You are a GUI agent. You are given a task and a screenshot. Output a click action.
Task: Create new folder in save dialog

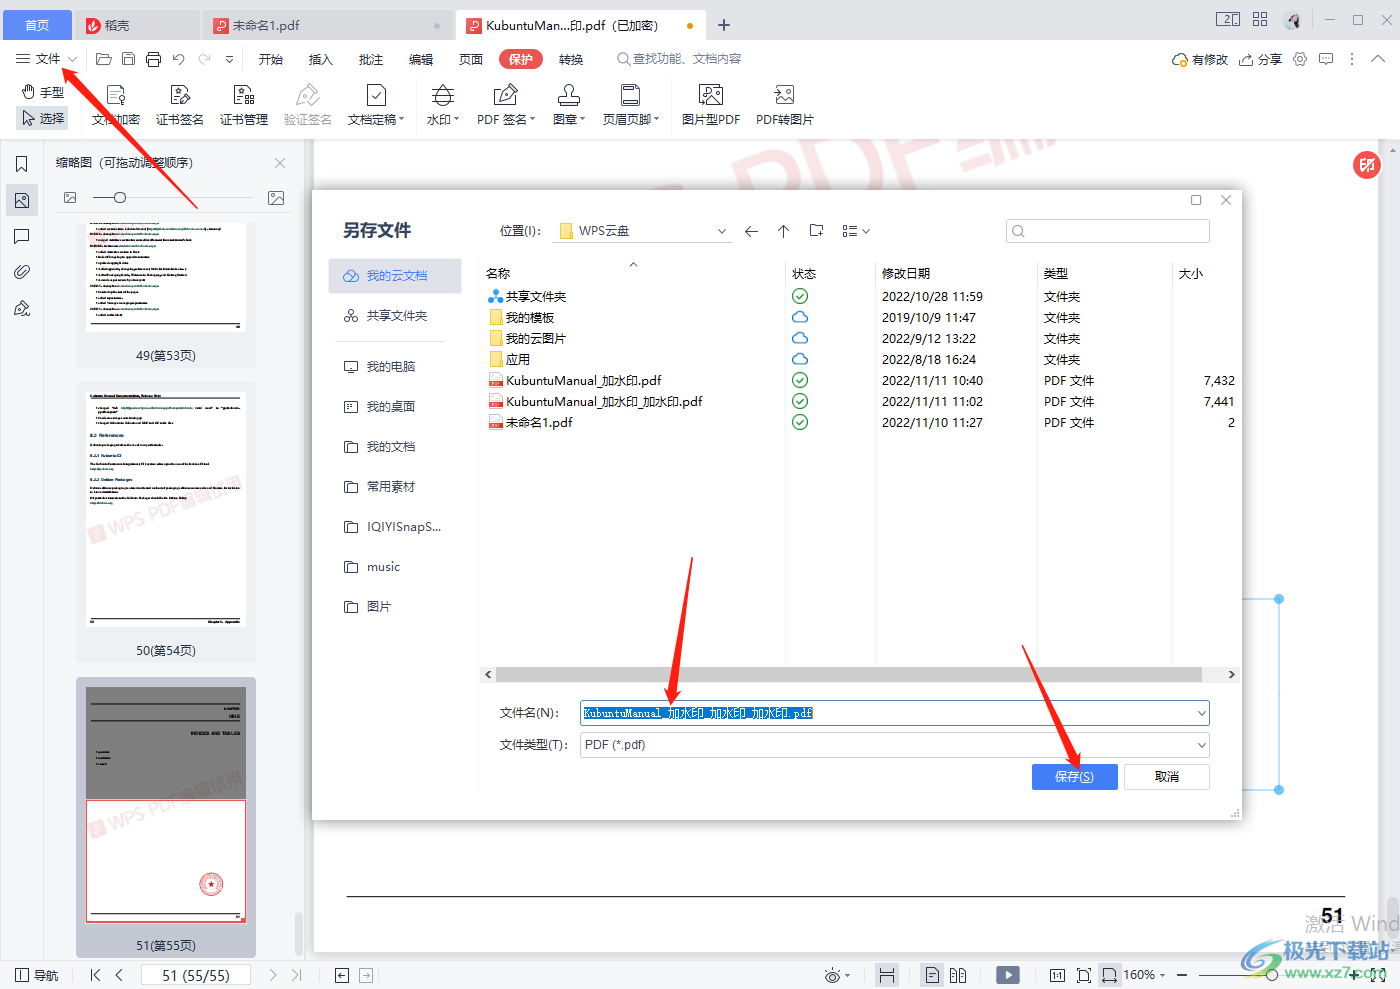816,231
